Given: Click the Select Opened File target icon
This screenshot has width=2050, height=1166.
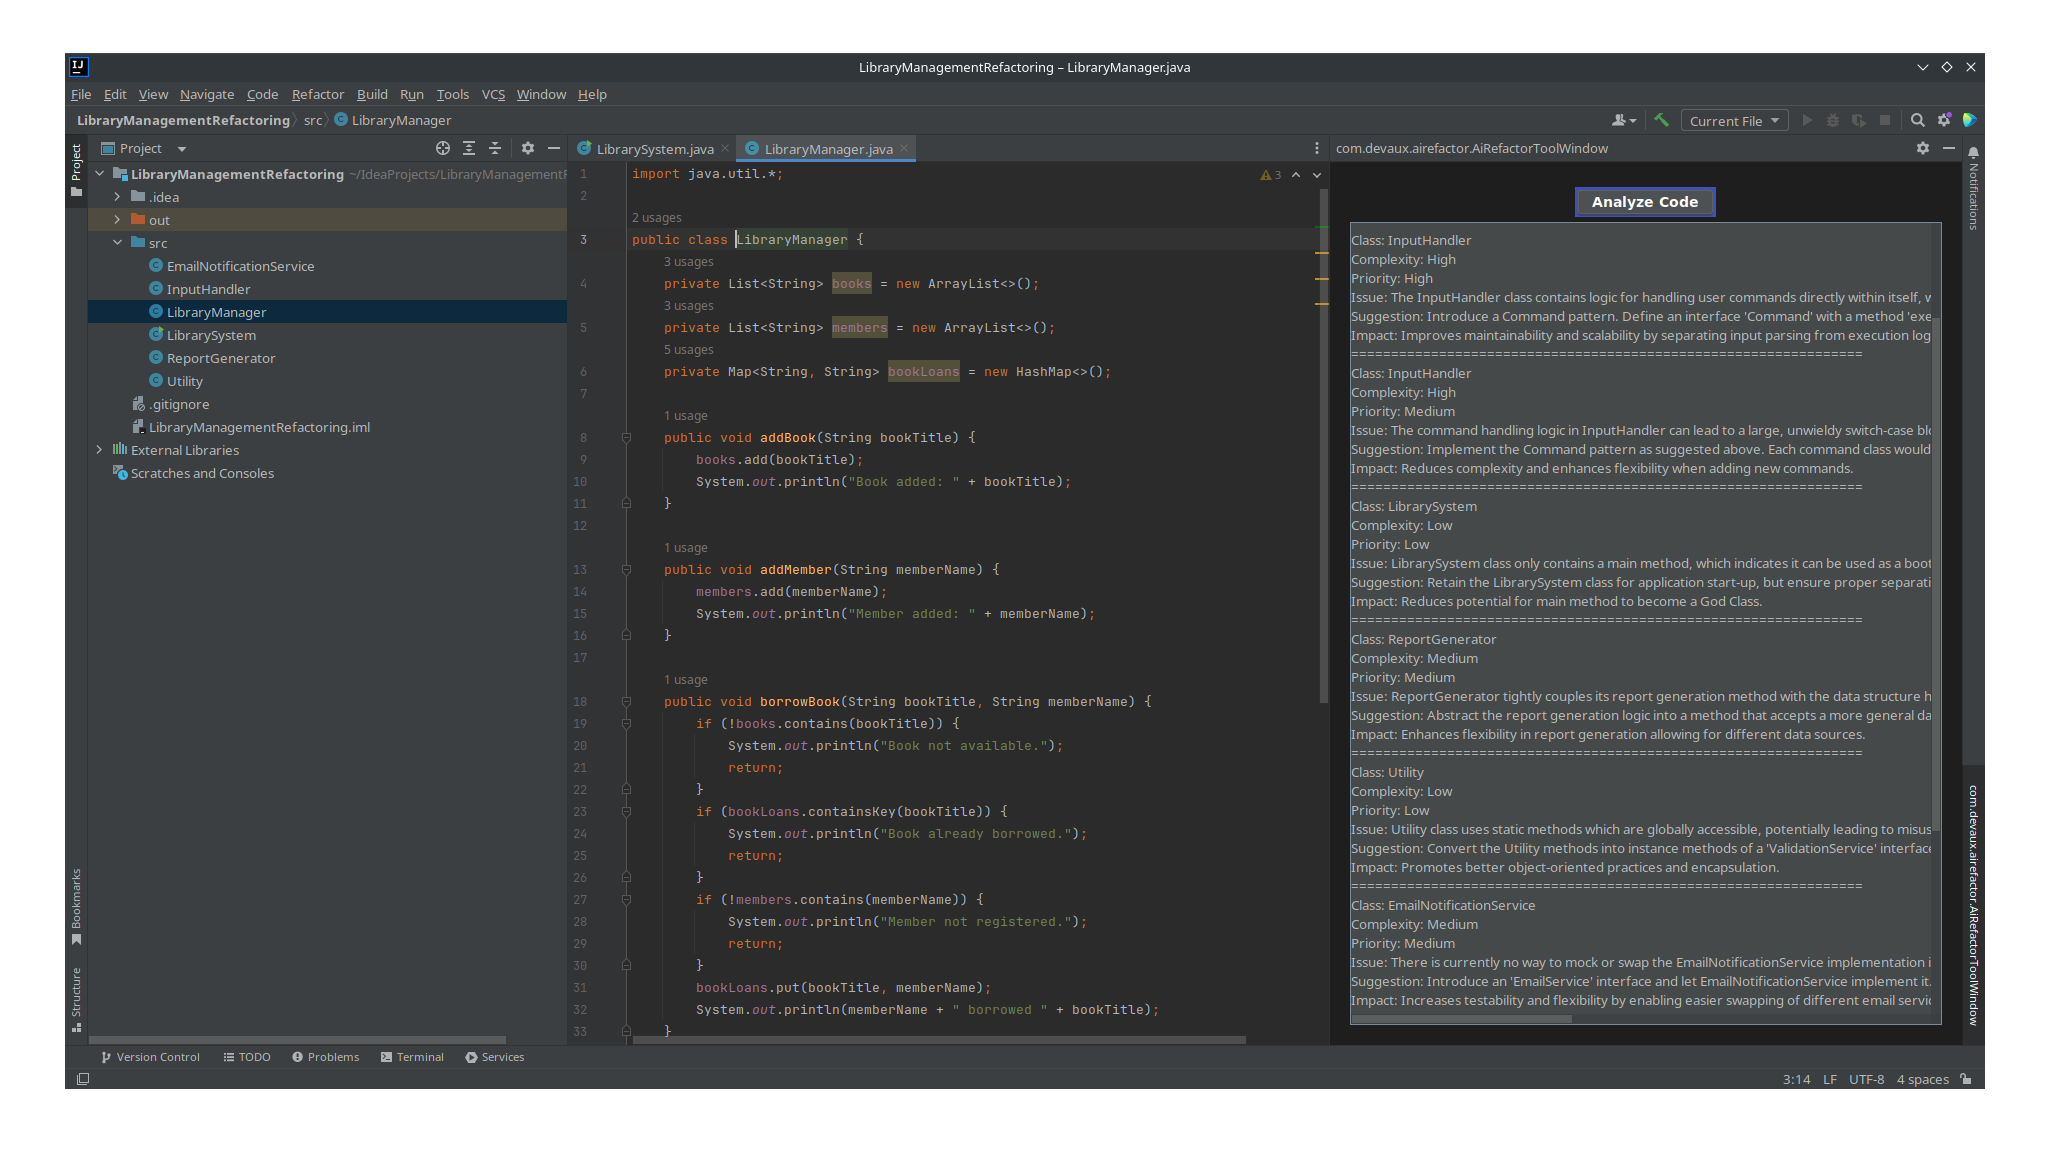Looking at the screenshot, I should click(x=443, y=148).
